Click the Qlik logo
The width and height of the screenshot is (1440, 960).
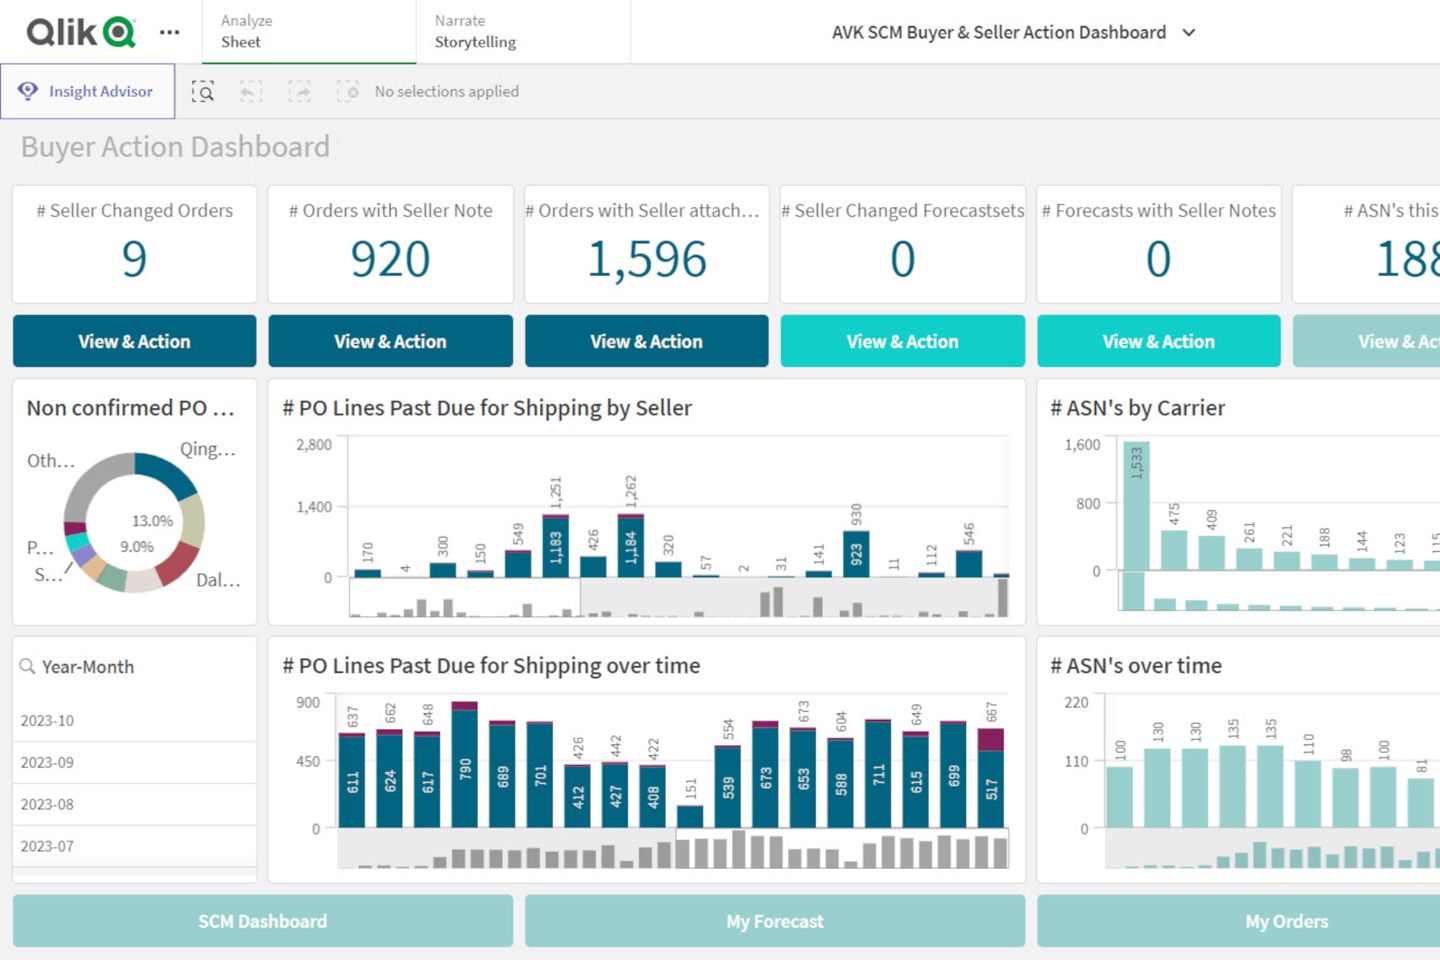[x=75, y=31]
